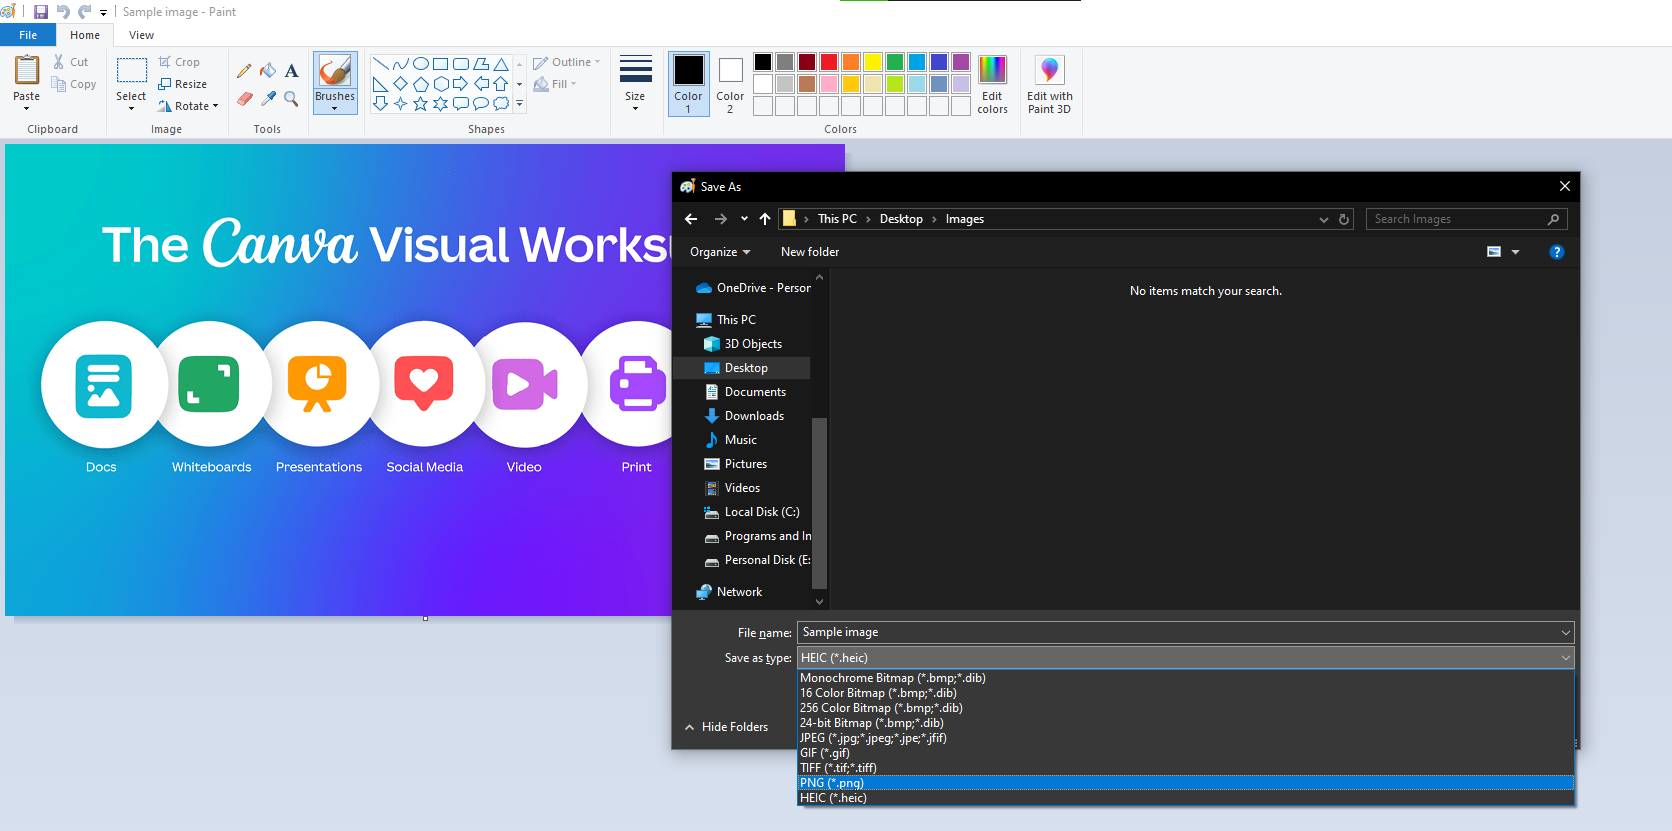Screen dimensions: 1672x831
Task: Switch to the View ribbon tab
Action: point(141,35)
